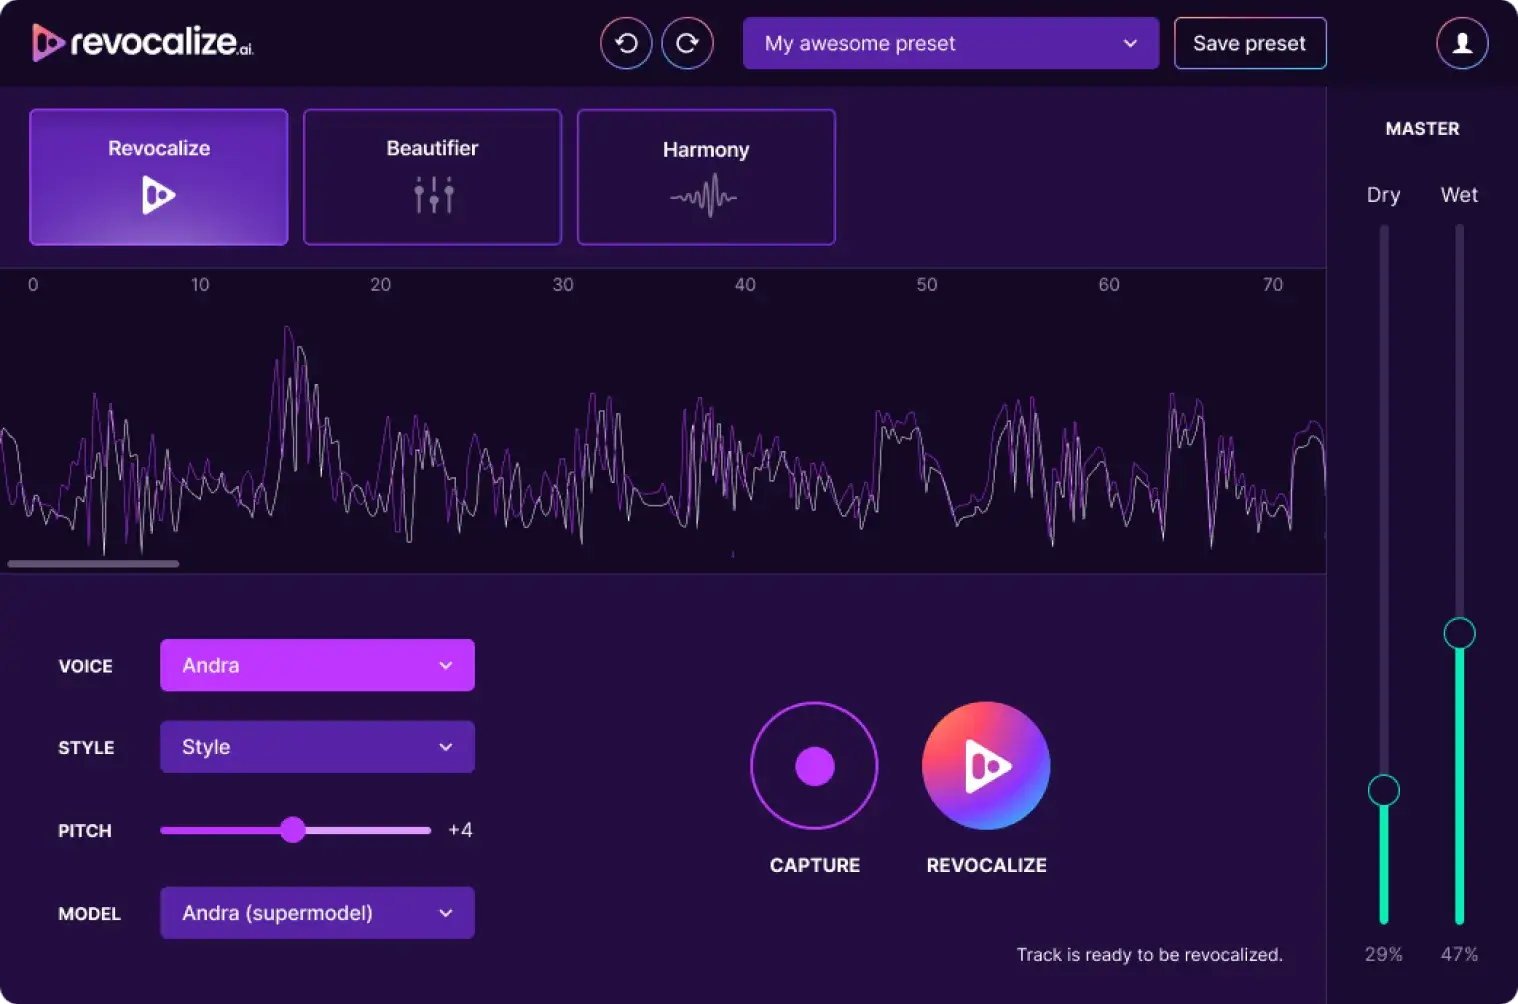Click the undo arrow icon
The width and height of the screenshot is (1518, 1004).
click(x=625, y=43)
